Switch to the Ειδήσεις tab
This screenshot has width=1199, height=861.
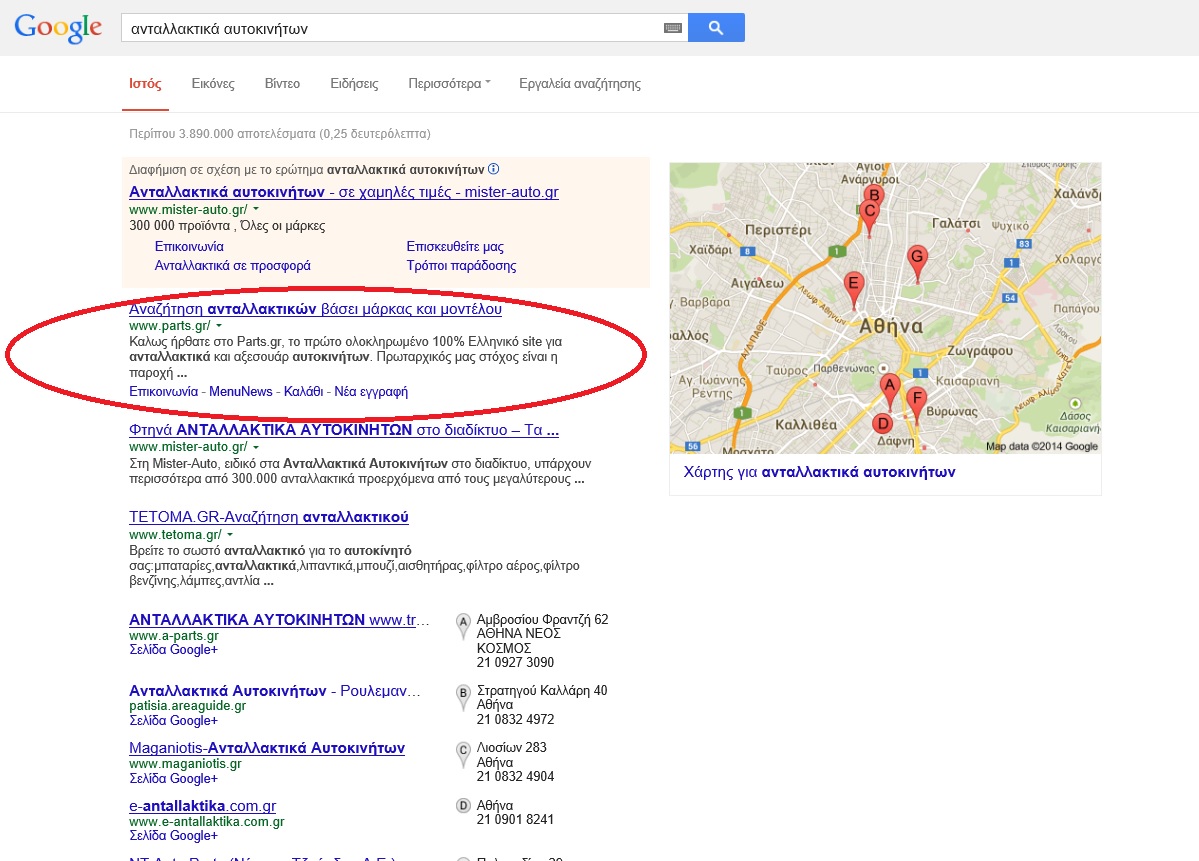pyautogui.click(x=354, y=83)
